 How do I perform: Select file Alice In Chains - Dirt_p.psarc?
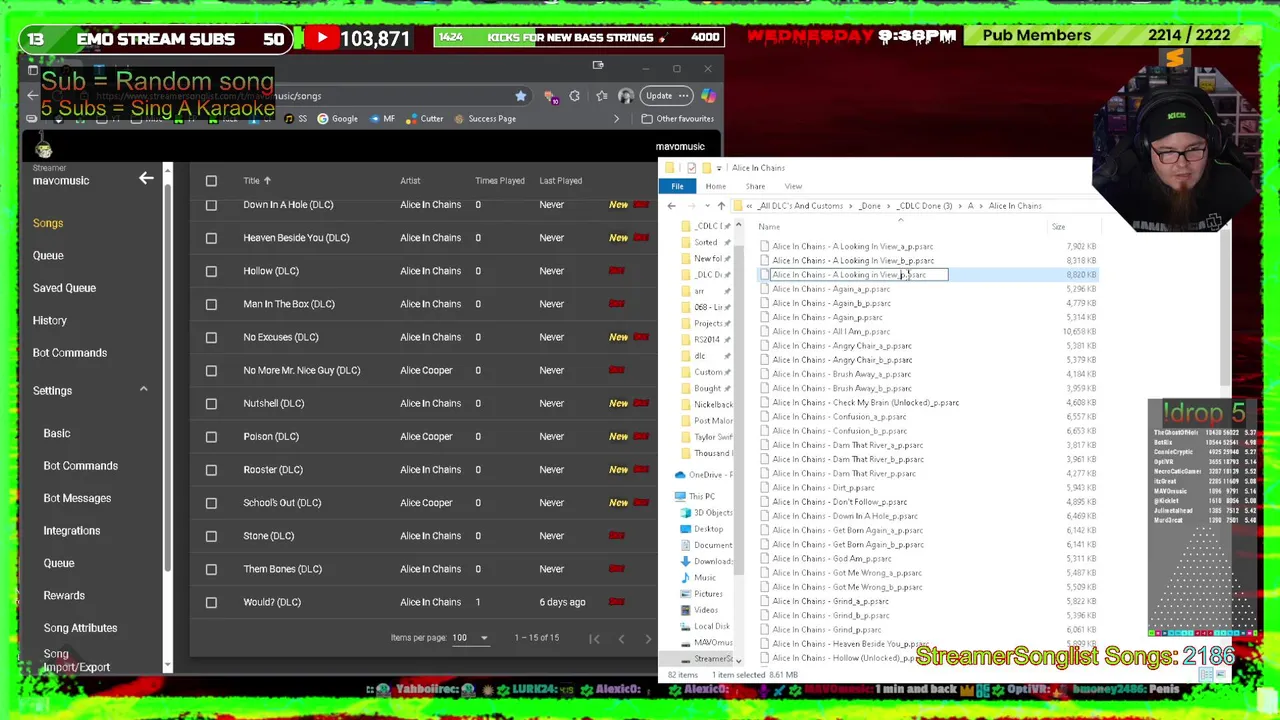(823, 488)
